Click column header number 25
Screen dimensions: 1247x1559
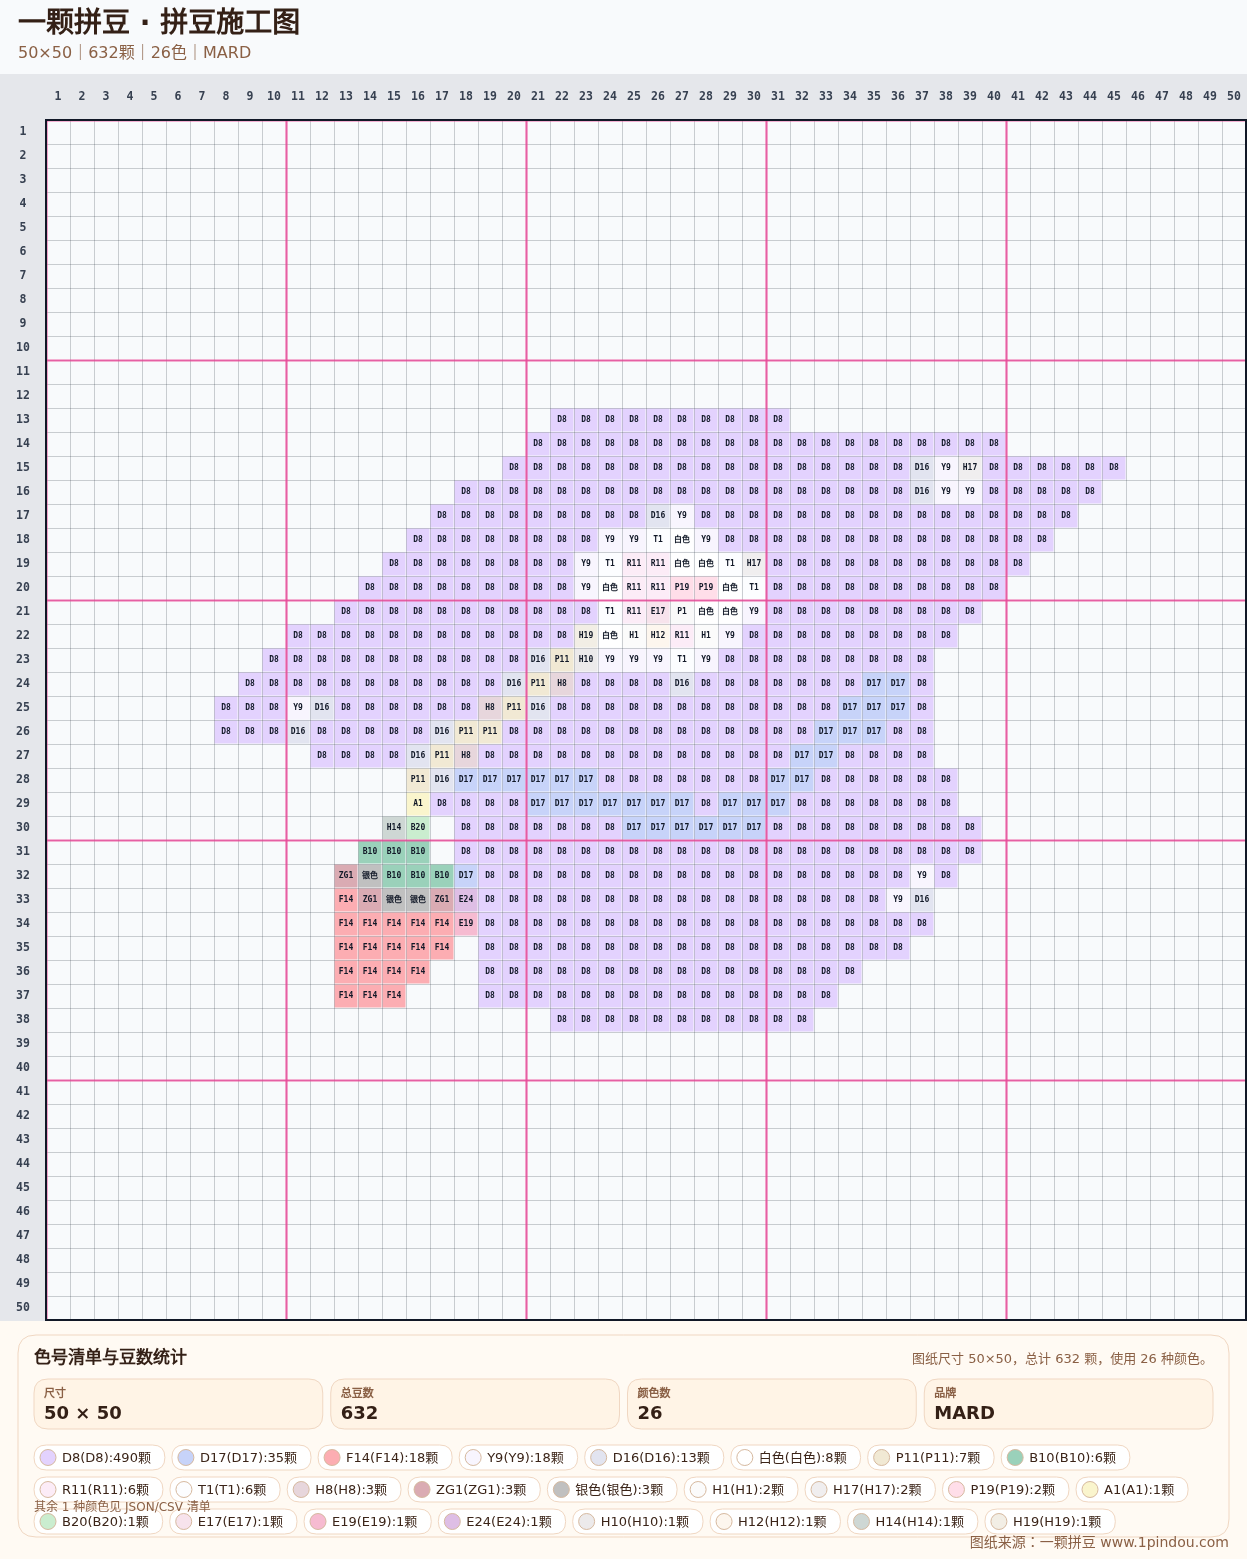(634, 96)
